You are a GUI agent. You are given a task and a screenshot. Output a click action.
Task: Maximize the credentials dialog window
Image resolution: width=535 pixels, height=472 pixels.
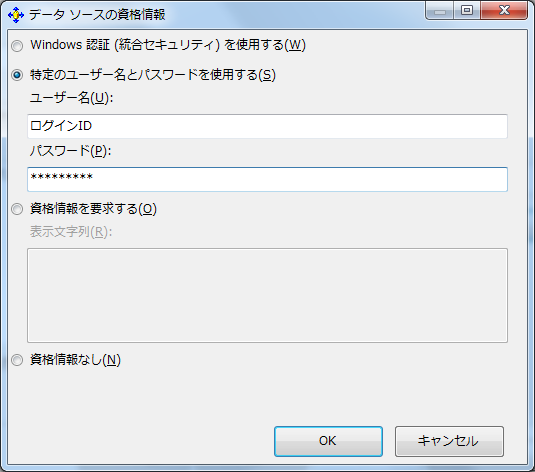click(x=467, y=11)
